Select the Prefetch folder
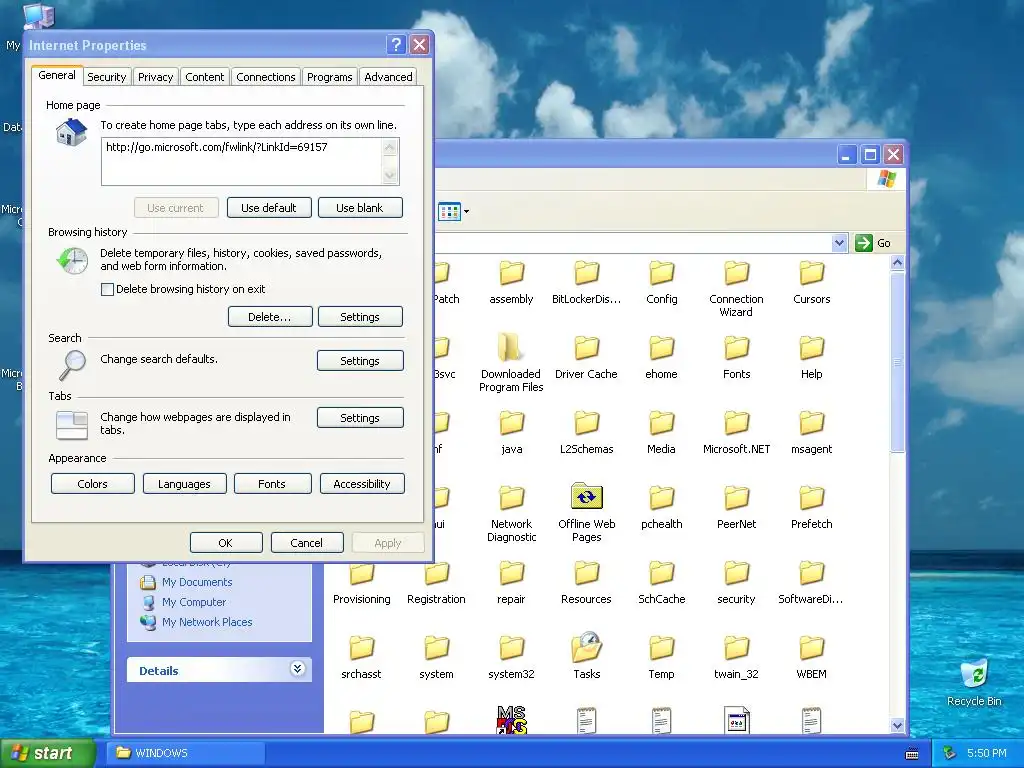Screen dimensions: 1024x768 coord(812,507)
